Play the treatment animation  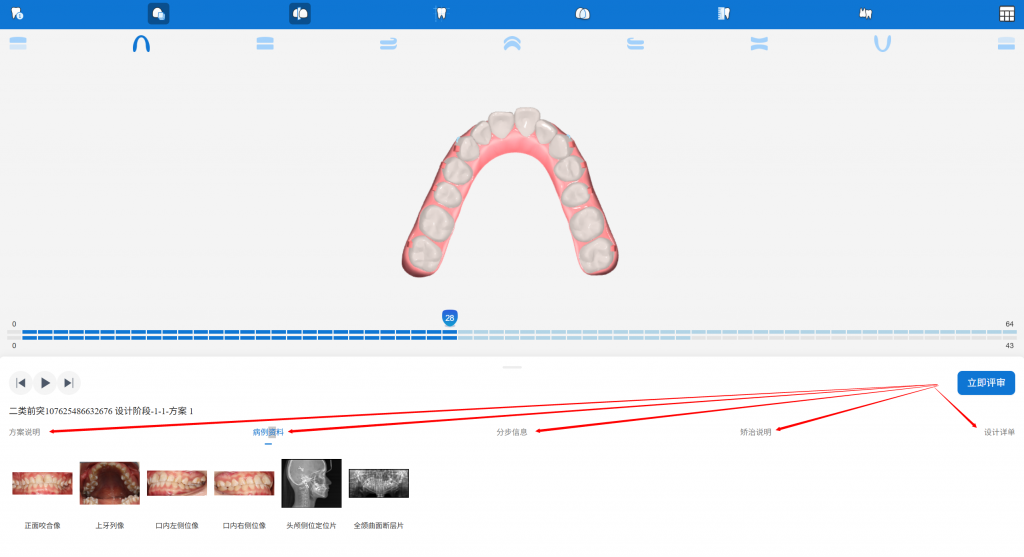click(x=45, y=383)
